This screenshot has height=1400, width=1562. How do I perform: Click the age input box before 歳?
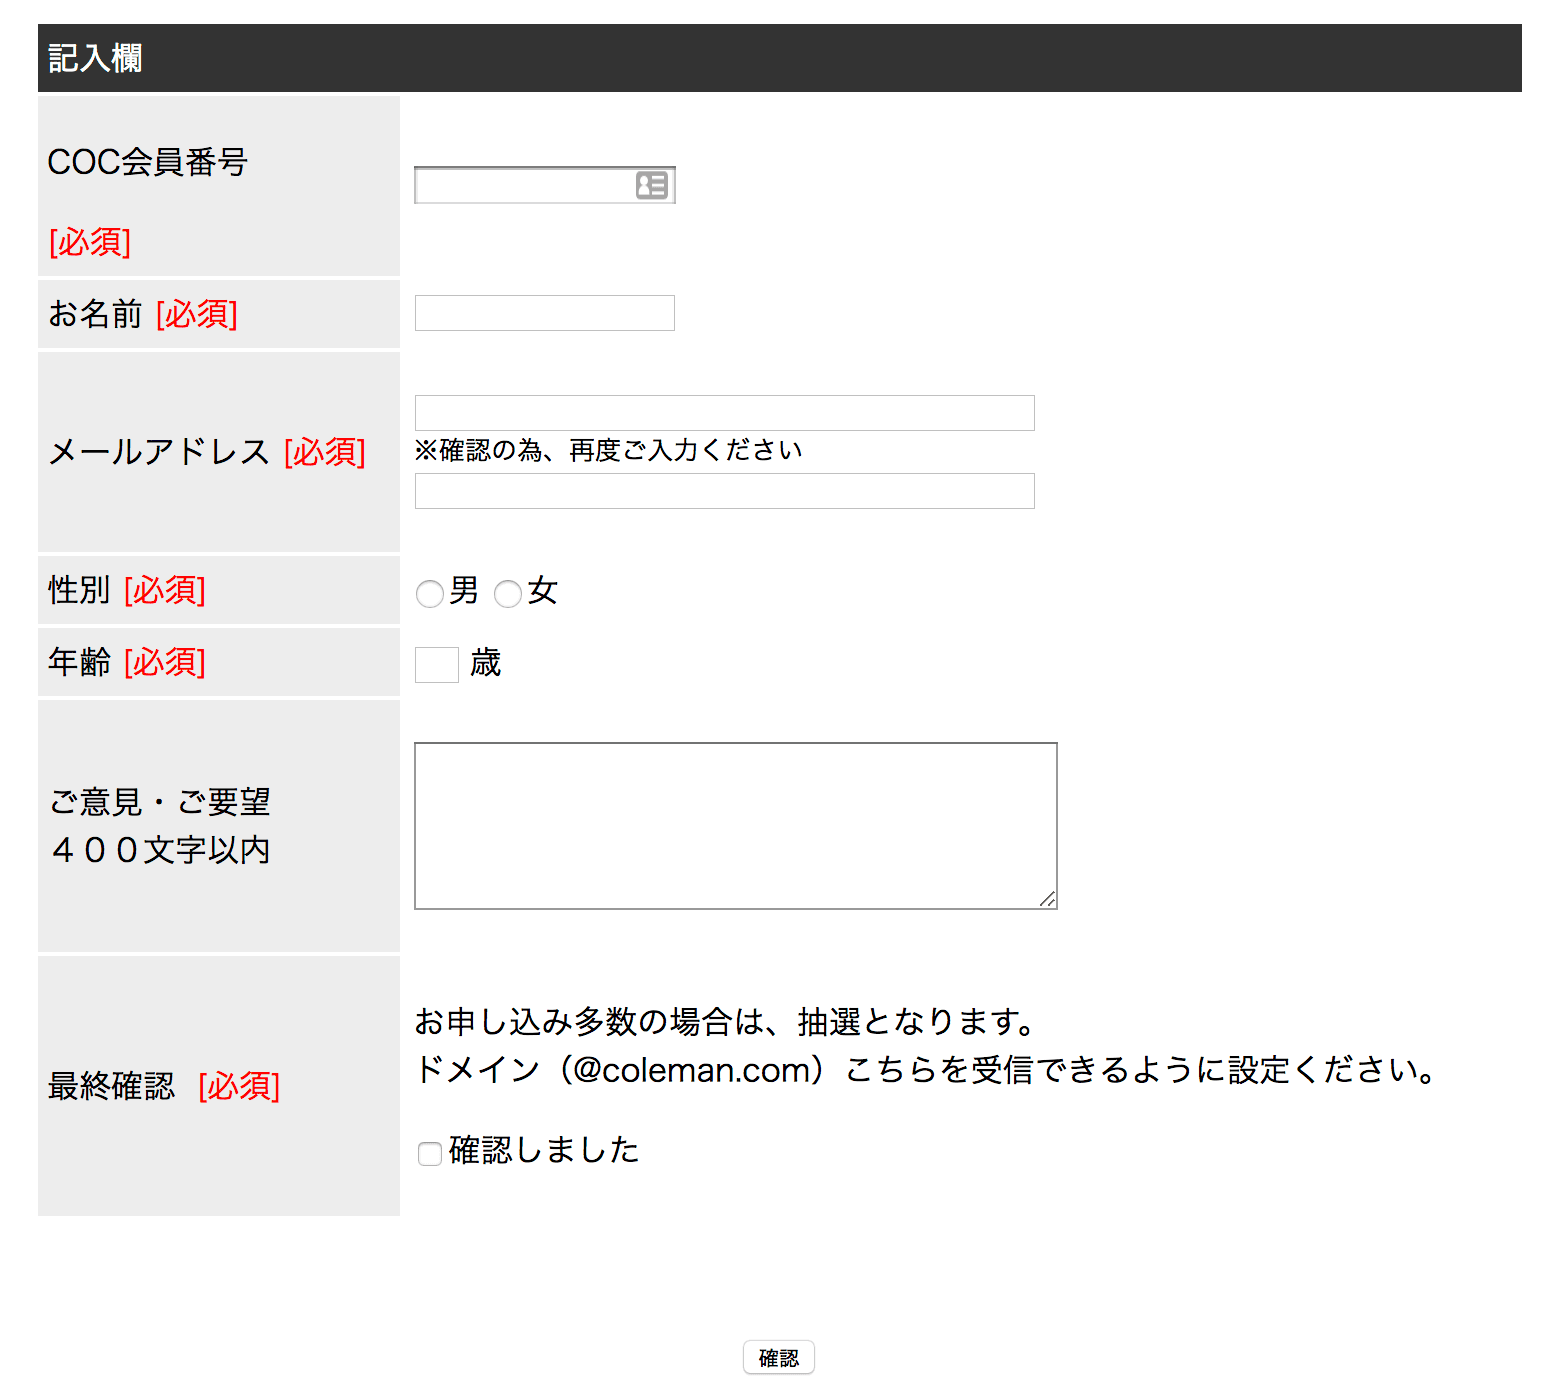click(436, 665)
